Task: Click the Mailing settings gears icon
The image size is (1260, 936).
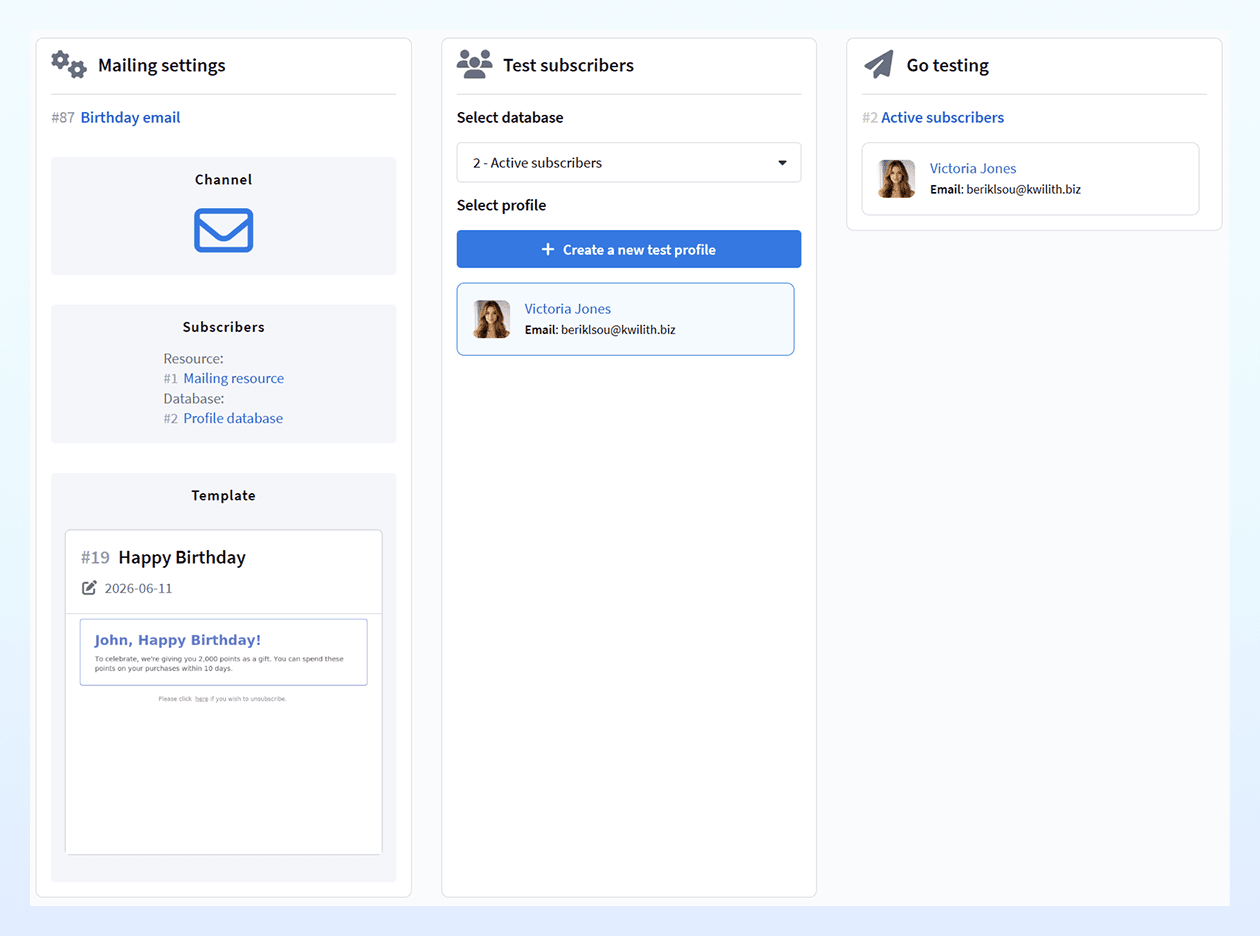Action: (x=69, y=64)
